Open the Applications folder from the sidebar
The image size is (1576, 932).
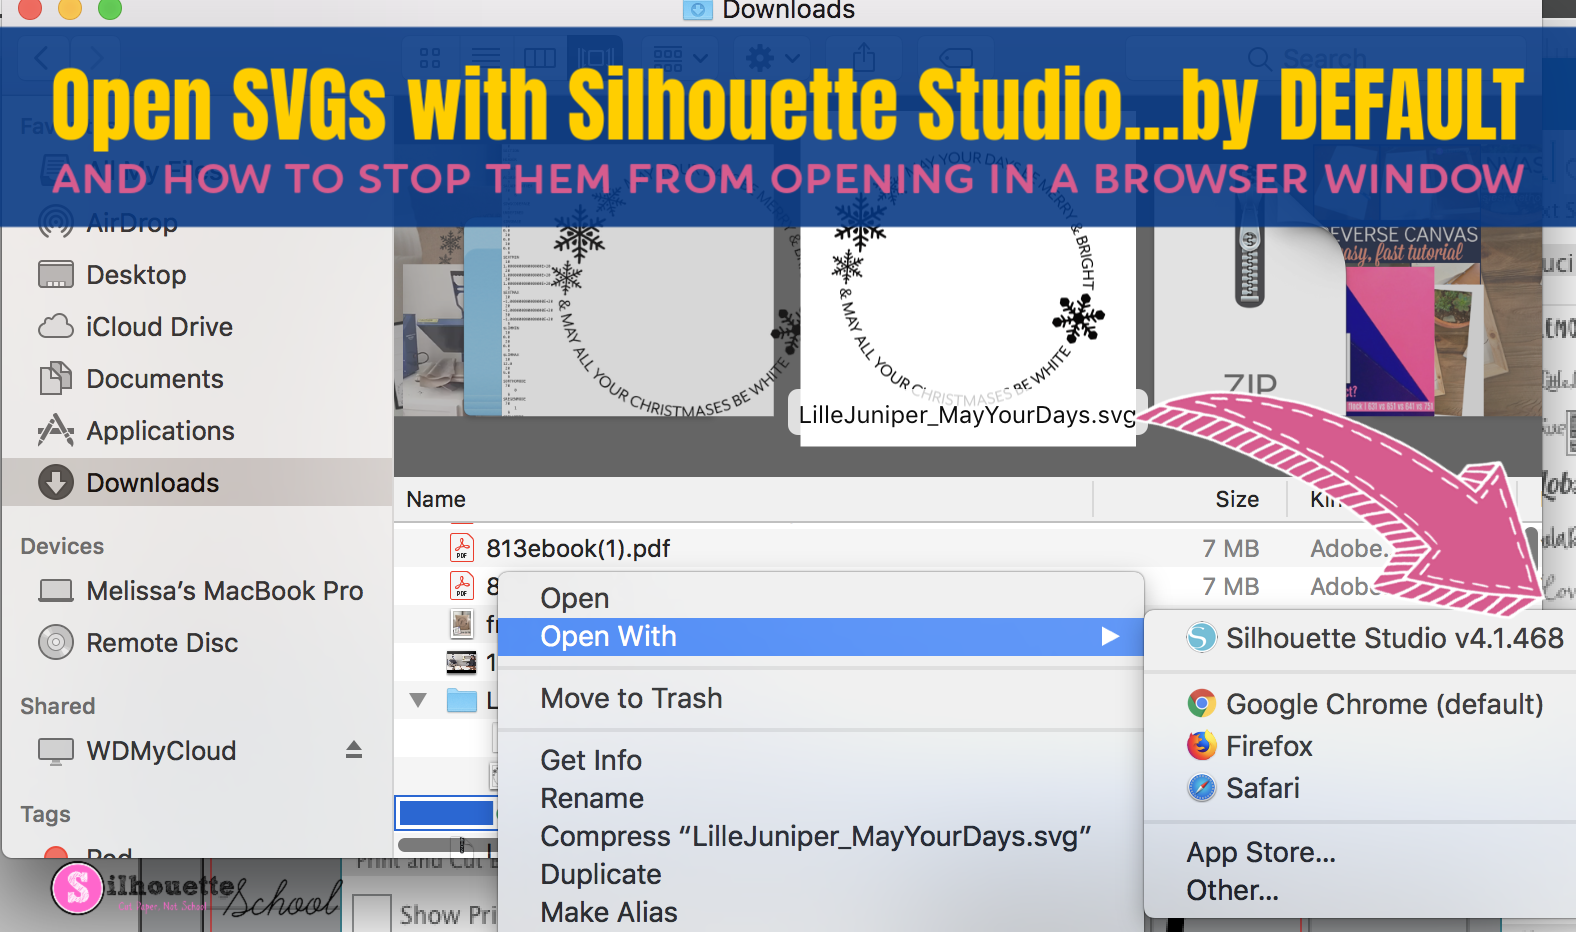[x=136, y=431]
